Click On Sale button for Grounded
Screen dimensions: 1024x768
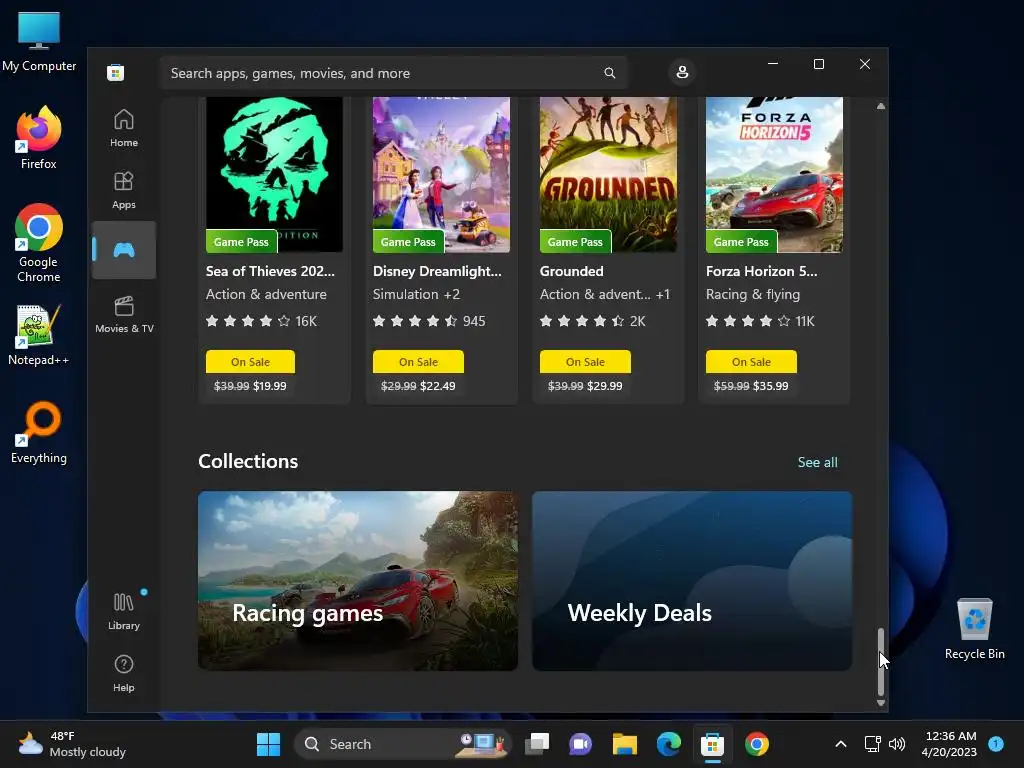pyautogui.click(x=585, y=362)
